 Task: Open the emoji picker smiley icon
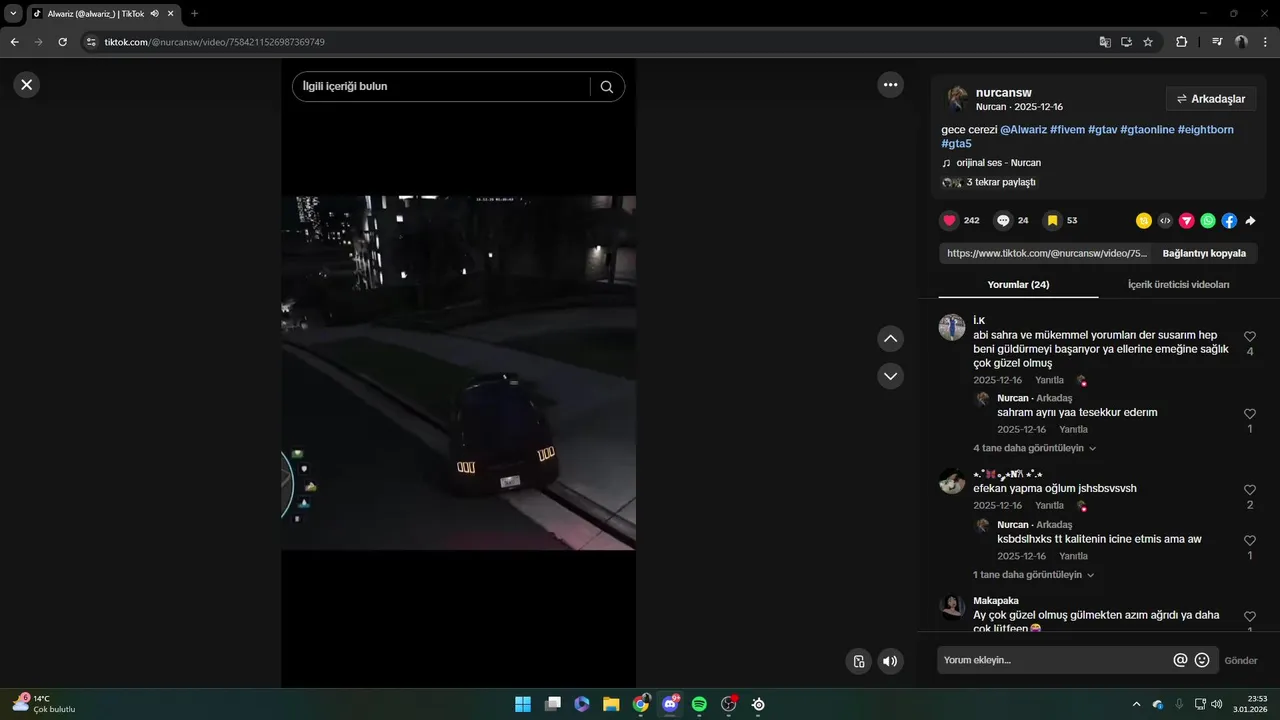(x=1202, y=660)
